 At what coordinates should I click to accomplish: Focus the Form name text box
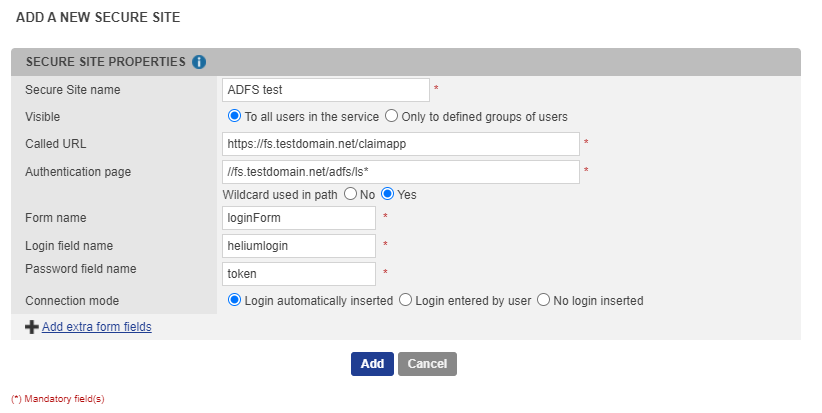(x=299, y=218)
